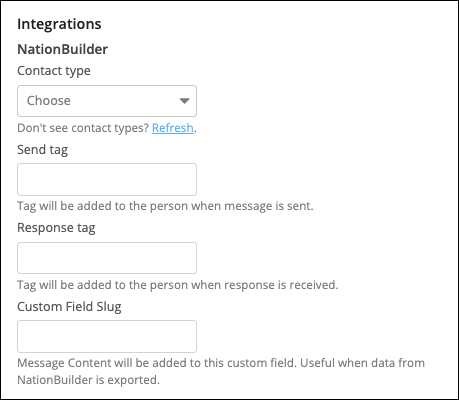Click "Useful when data from" text

pyautogui.click(x=363, y=363)
